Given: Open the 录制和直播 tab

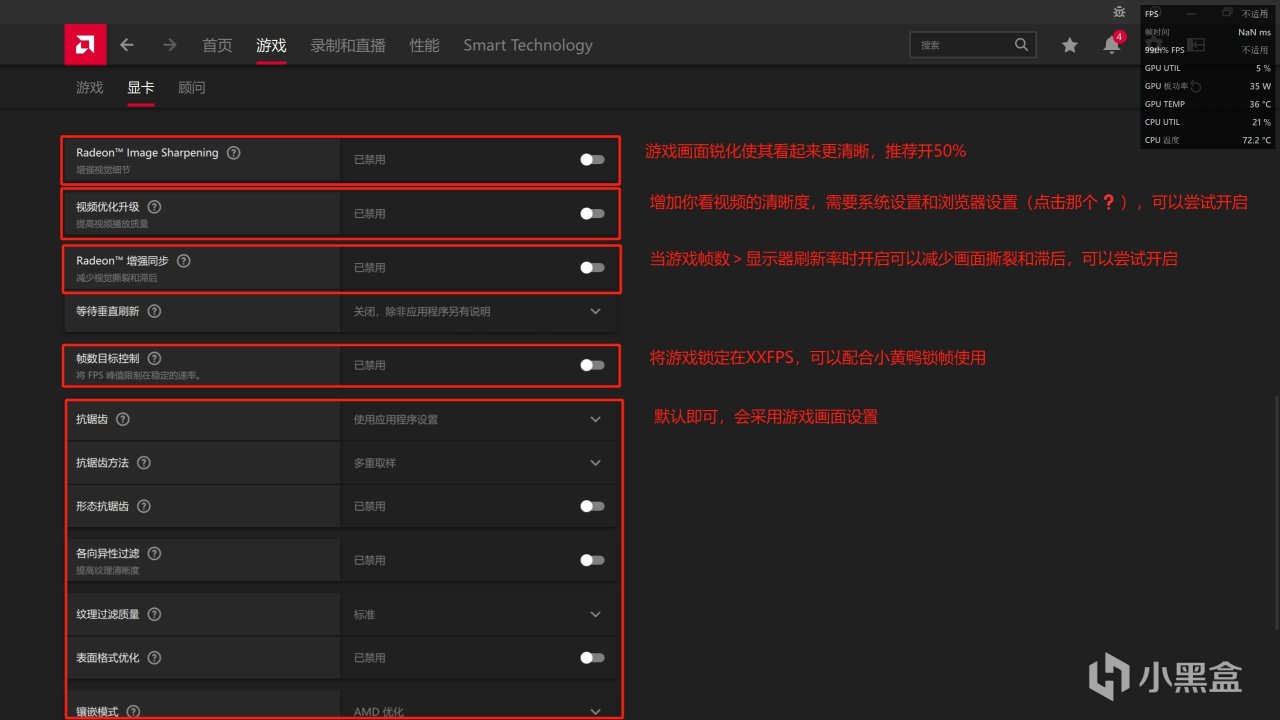Looking at the screenshot, I should (x=348, y=45).
